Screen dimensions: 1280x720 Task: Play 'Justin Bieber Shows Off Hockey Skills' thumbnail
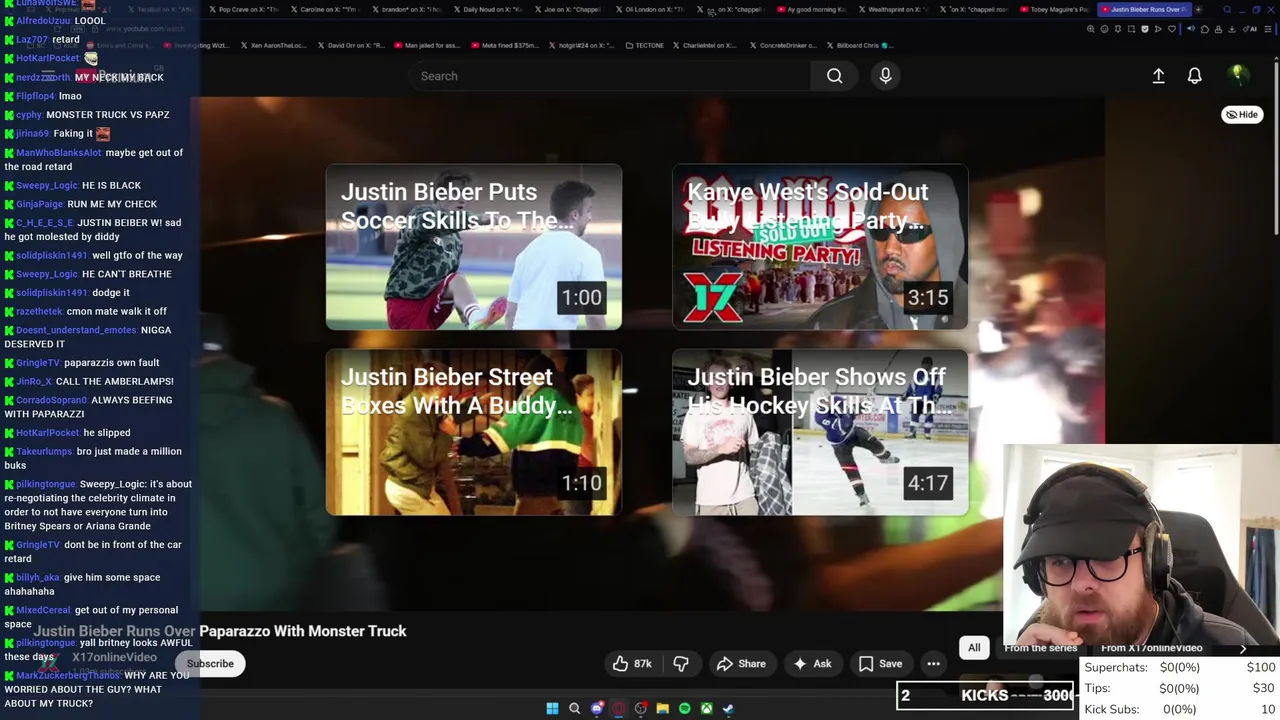coord(820,432)
